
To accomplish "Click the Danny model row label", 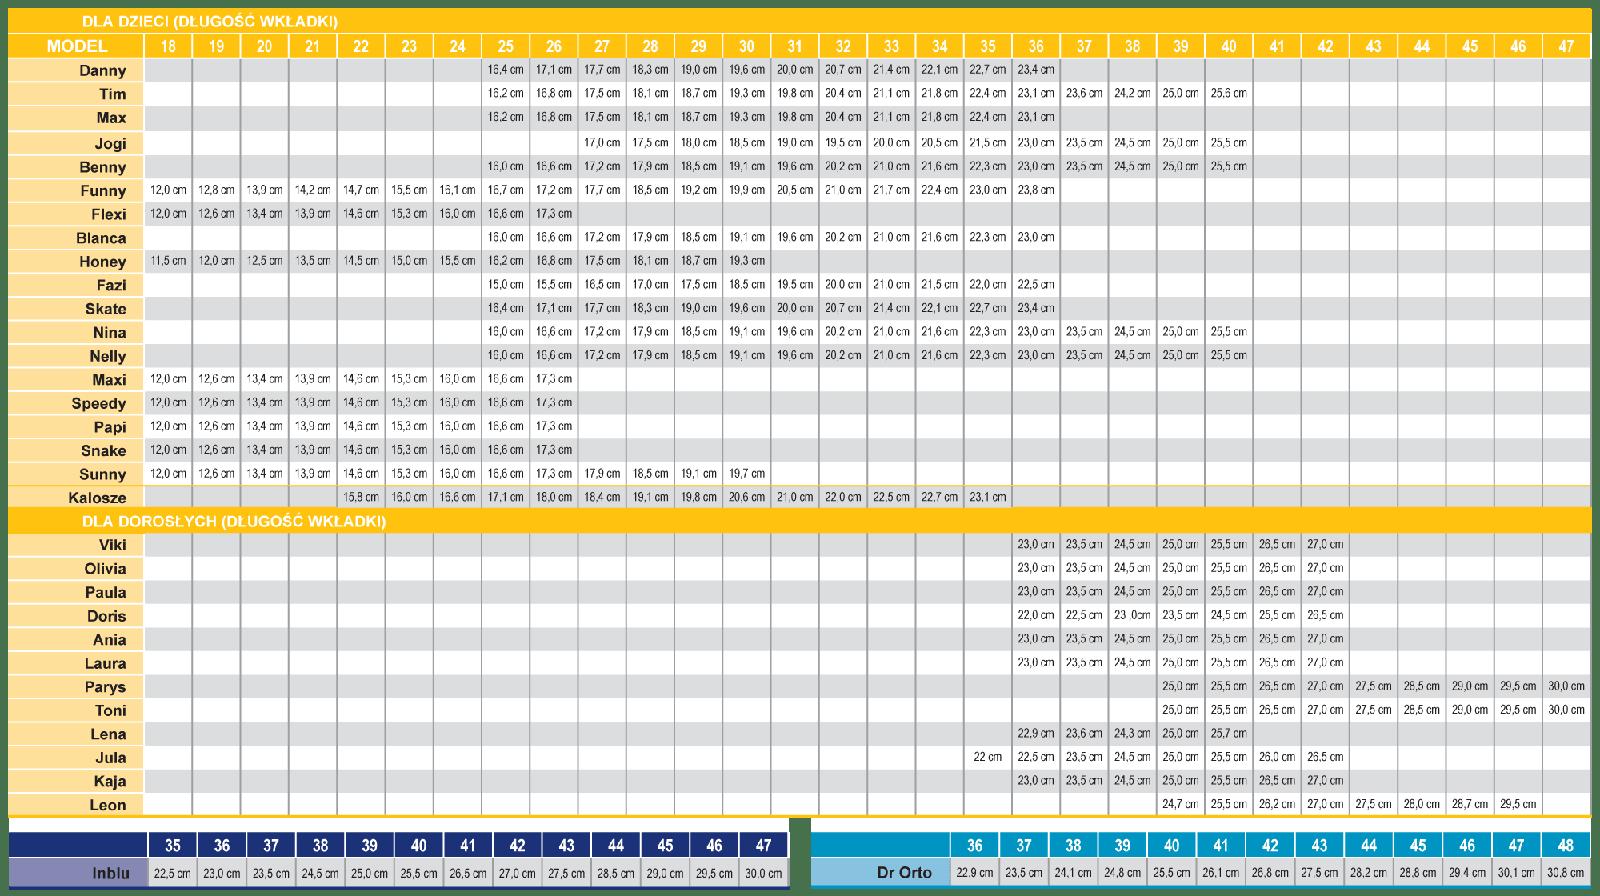I will (x=103, y=70).
